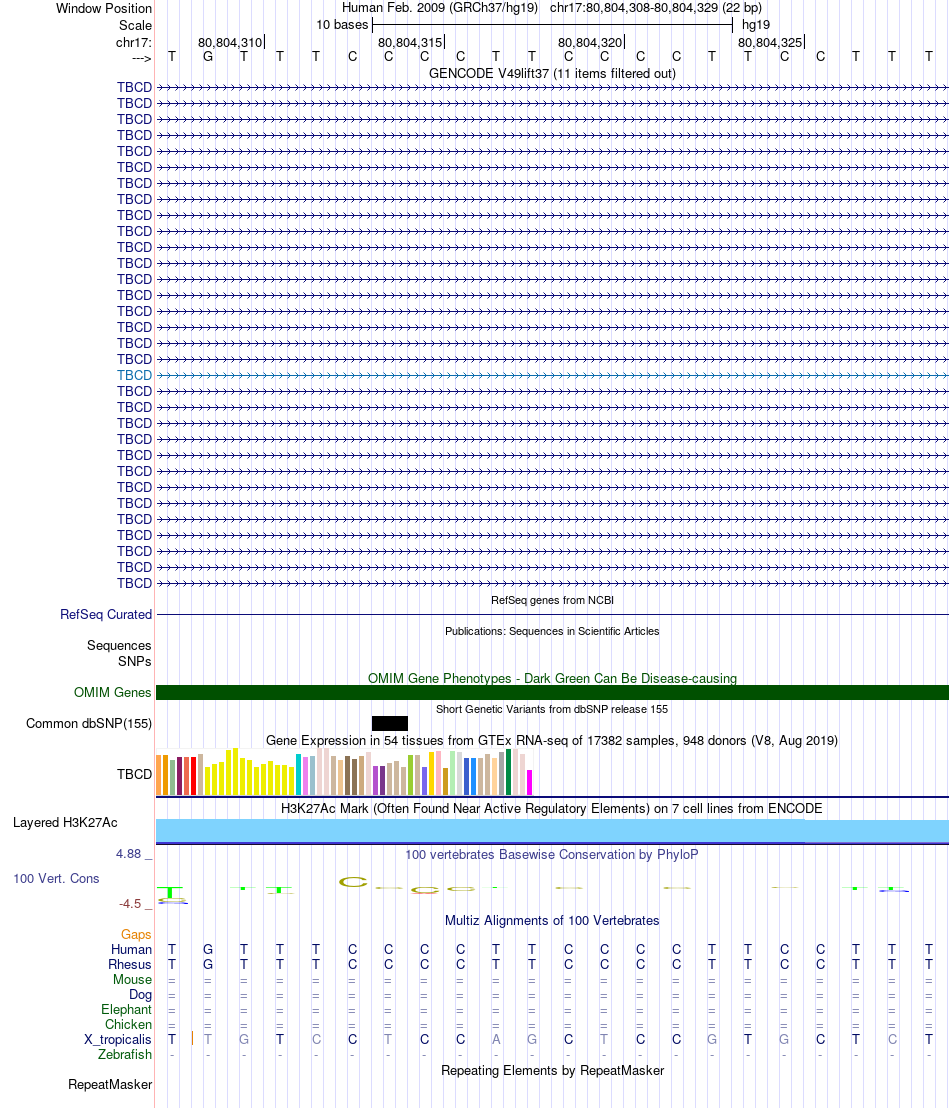Open the RefSeq Curated track label
Viewport: 950px width, 1108px height.
(106, 615)
